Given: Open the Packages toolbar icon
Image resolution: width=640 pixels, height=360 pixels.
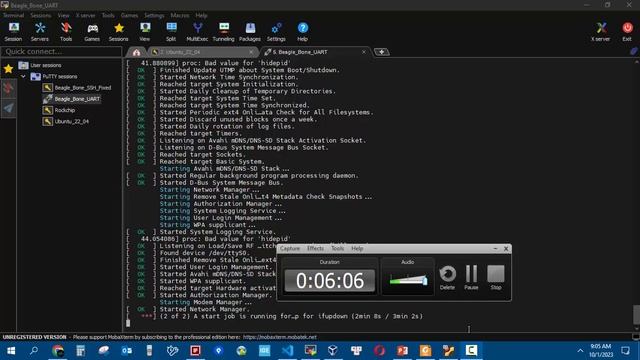Looking at the screenshot, I should point(250,32).
